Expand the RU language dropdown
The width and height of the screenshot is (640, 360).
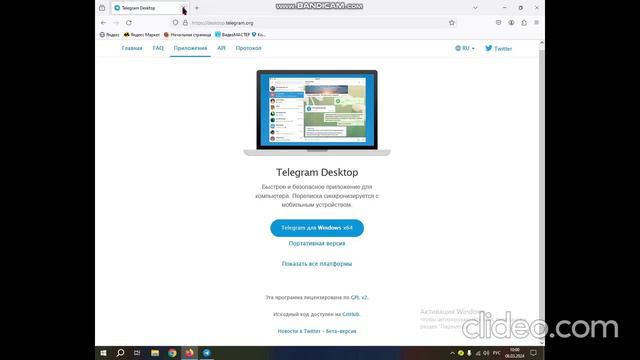pos(465,48)
